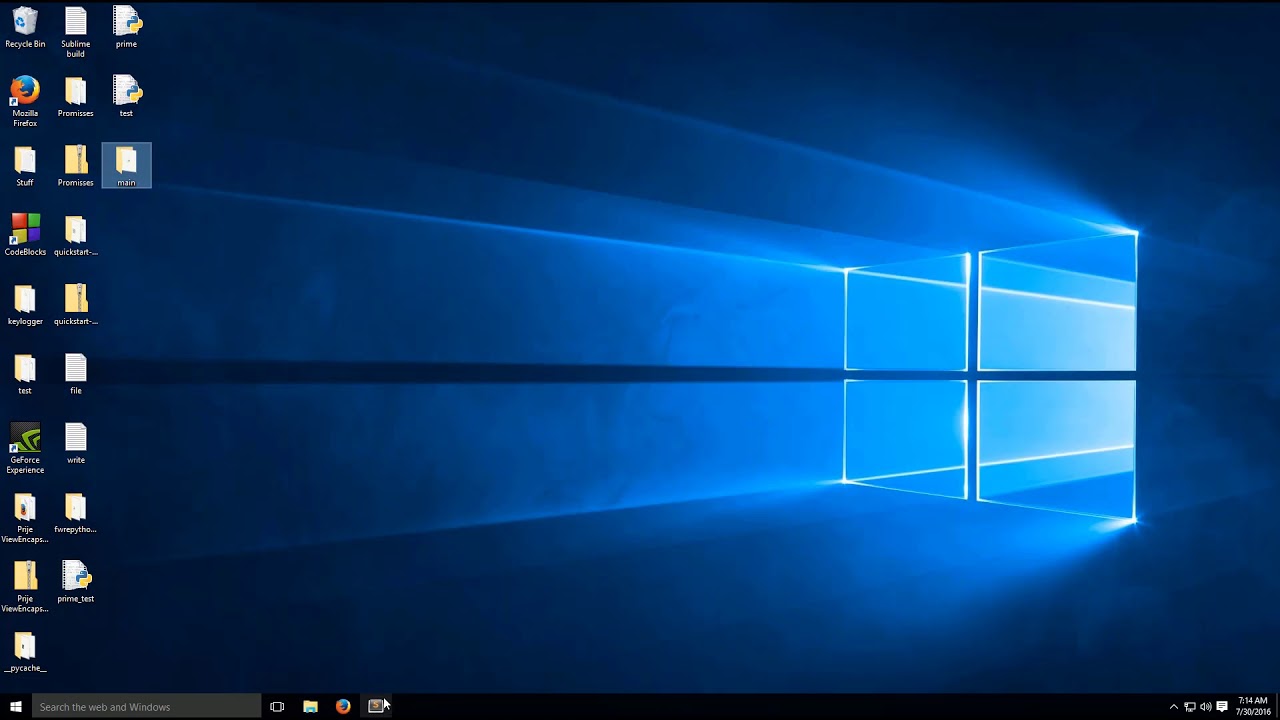Select the keylogger folder icon
This screenshot has width=1280, height=720.
click(25, 305)
